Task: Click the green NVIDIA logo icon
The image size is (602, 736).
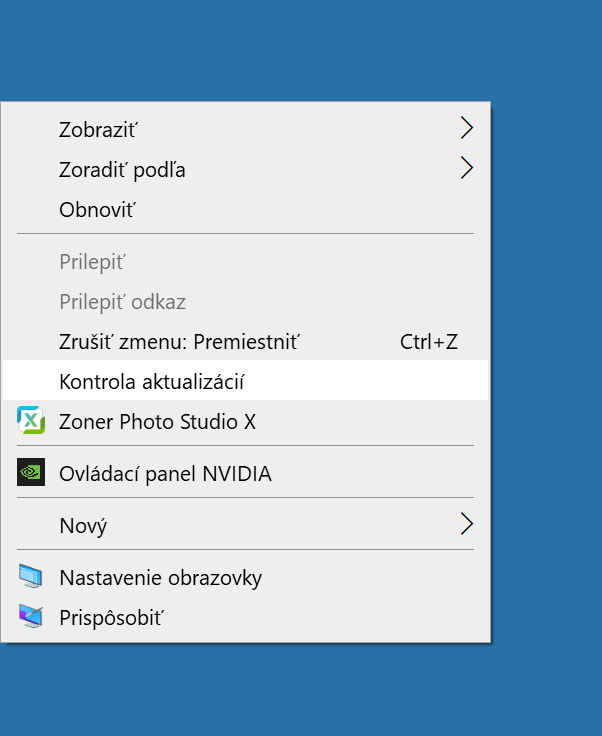Action: (32, 473)
